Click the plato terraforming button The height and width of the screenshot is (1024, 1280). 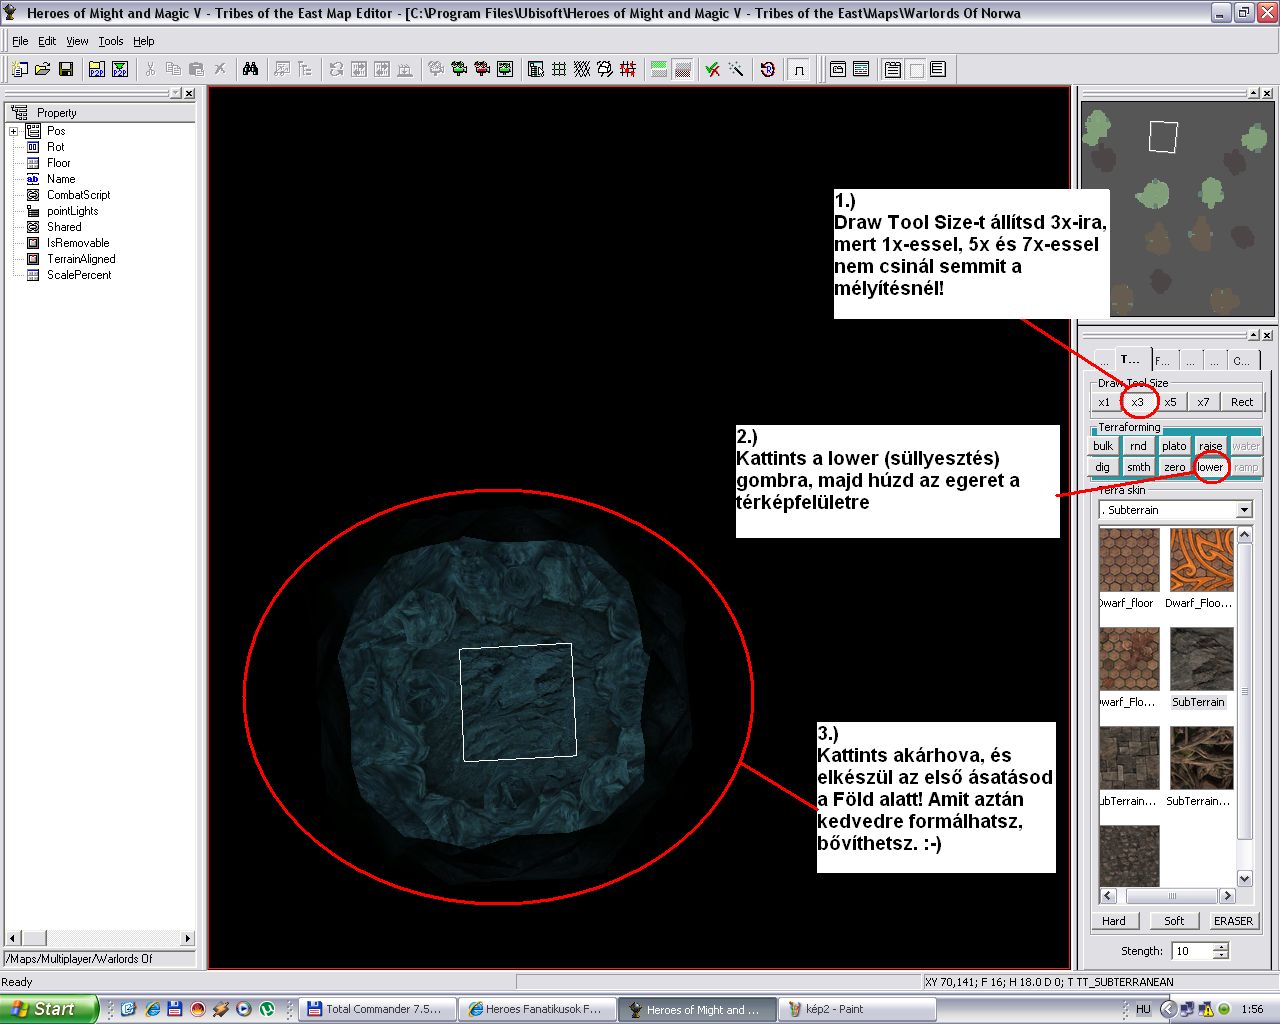tap(1175, 446)
